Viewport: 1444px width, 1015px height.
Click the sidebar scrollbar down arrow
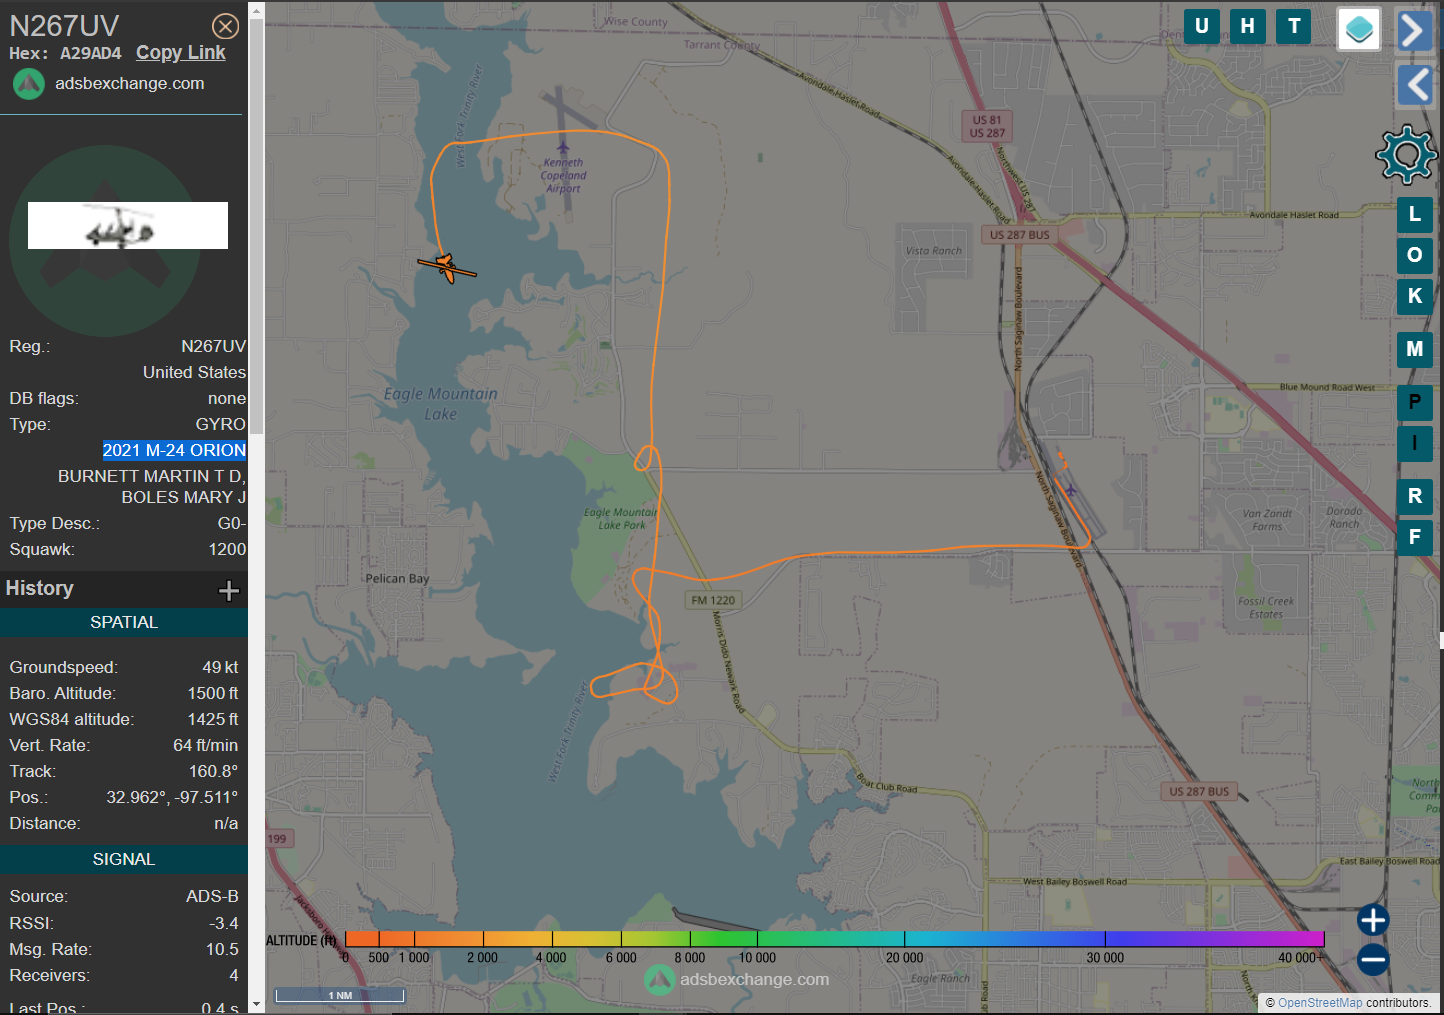pos(256,1004)
